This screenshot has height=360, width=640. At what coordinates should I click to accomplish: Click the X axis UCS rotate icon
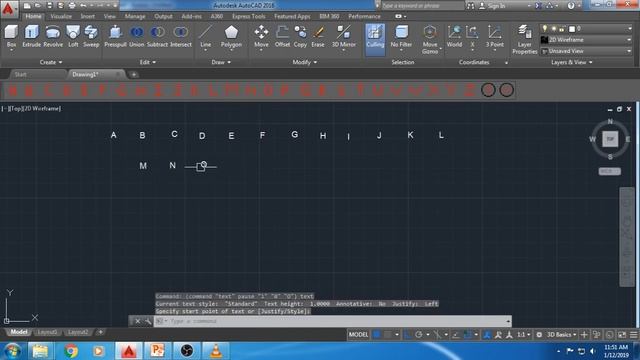472,37
